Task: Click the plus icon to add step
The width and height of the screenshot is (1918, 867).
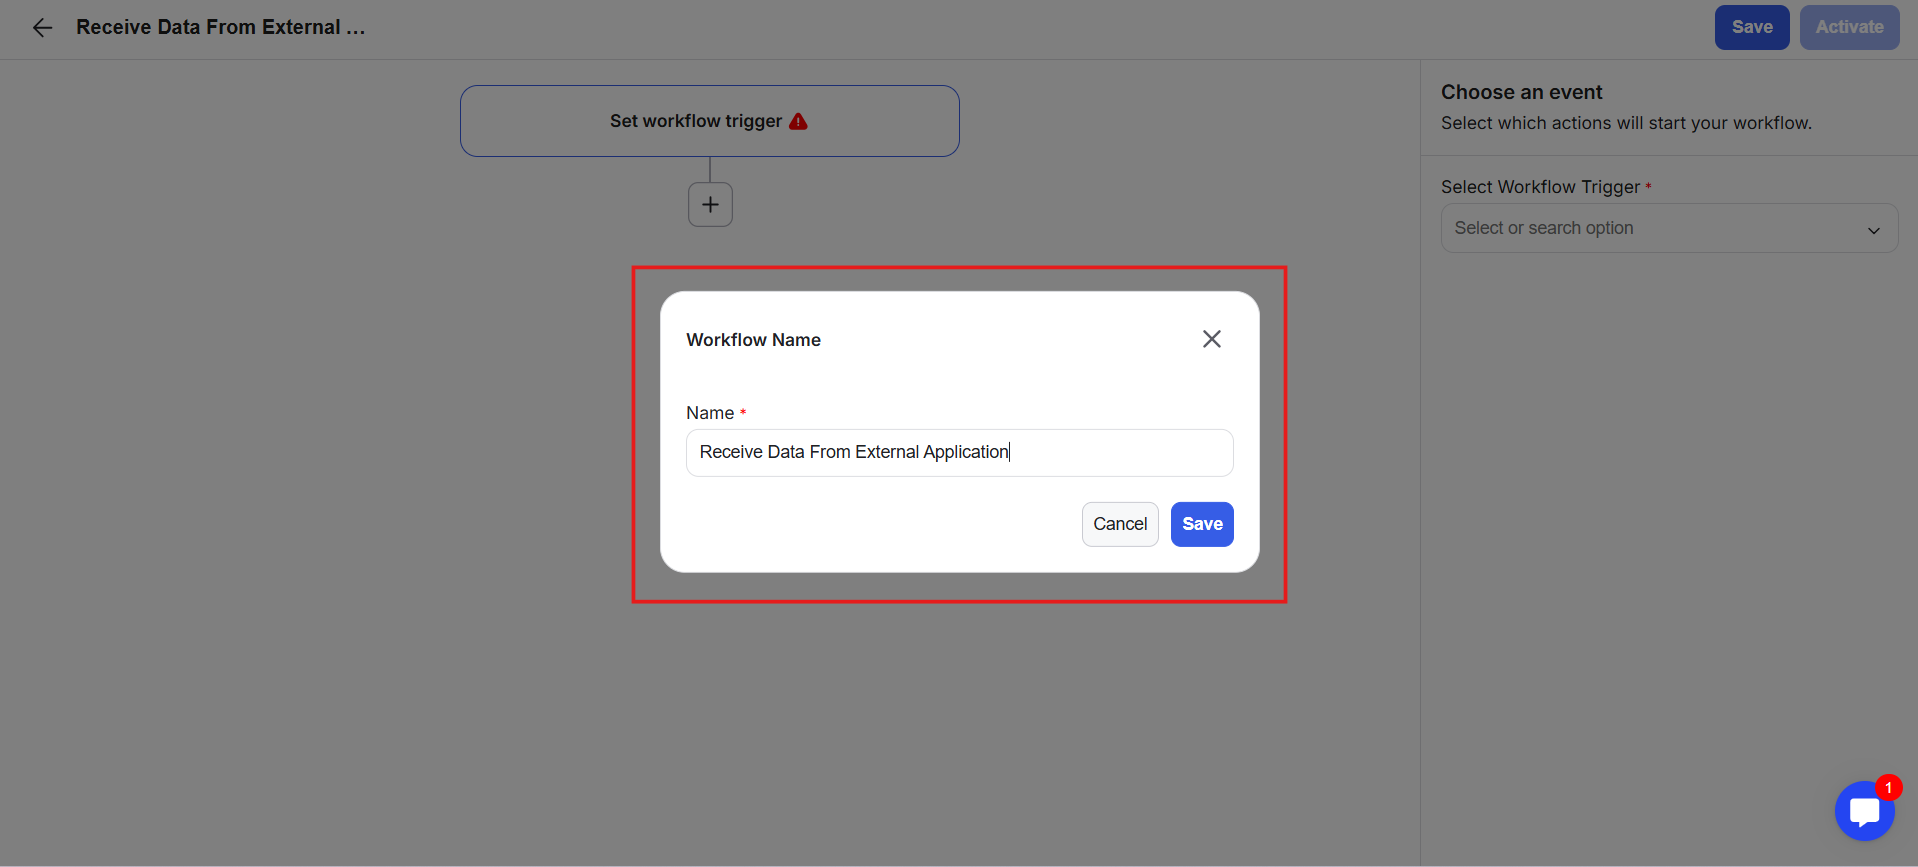Action: [710, 205]
